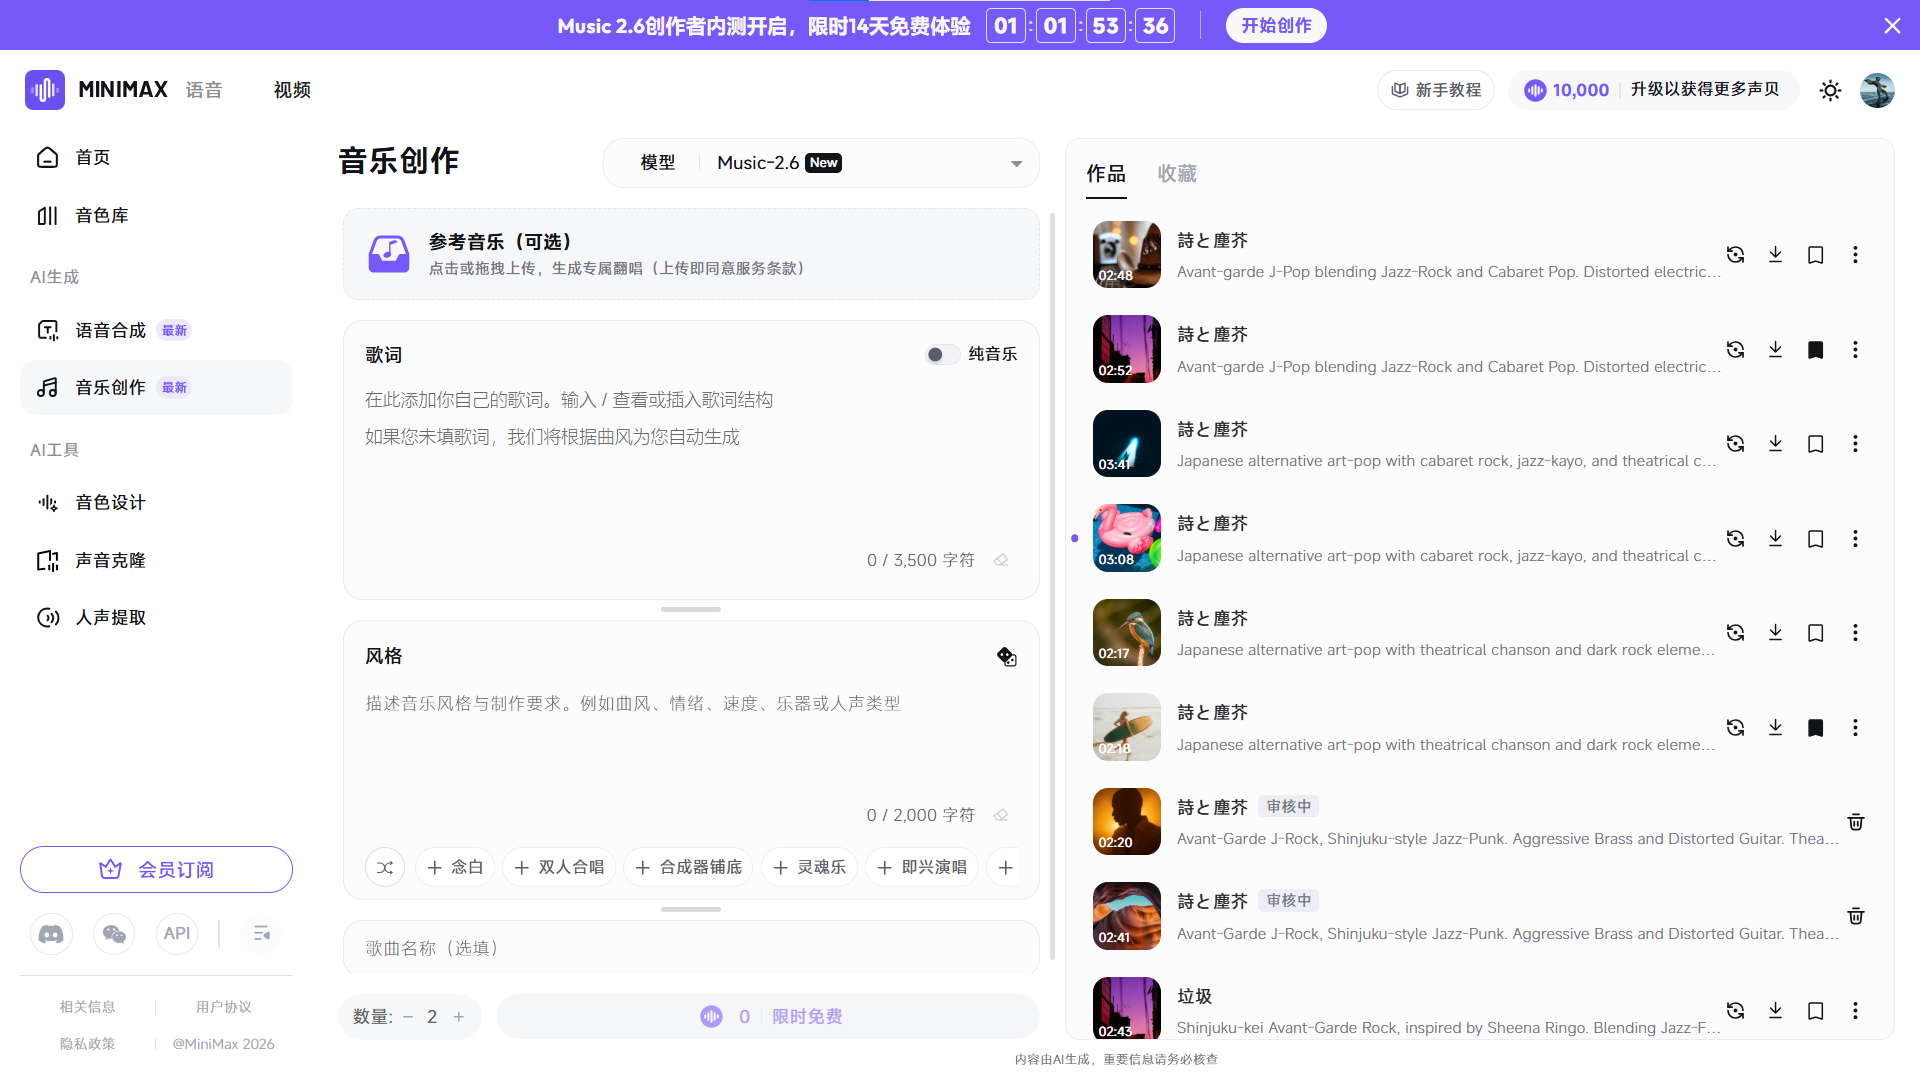Open the Music-2.6 model dropdown
Screen dimensions: 1920x1080
[x=1016, y=163]
